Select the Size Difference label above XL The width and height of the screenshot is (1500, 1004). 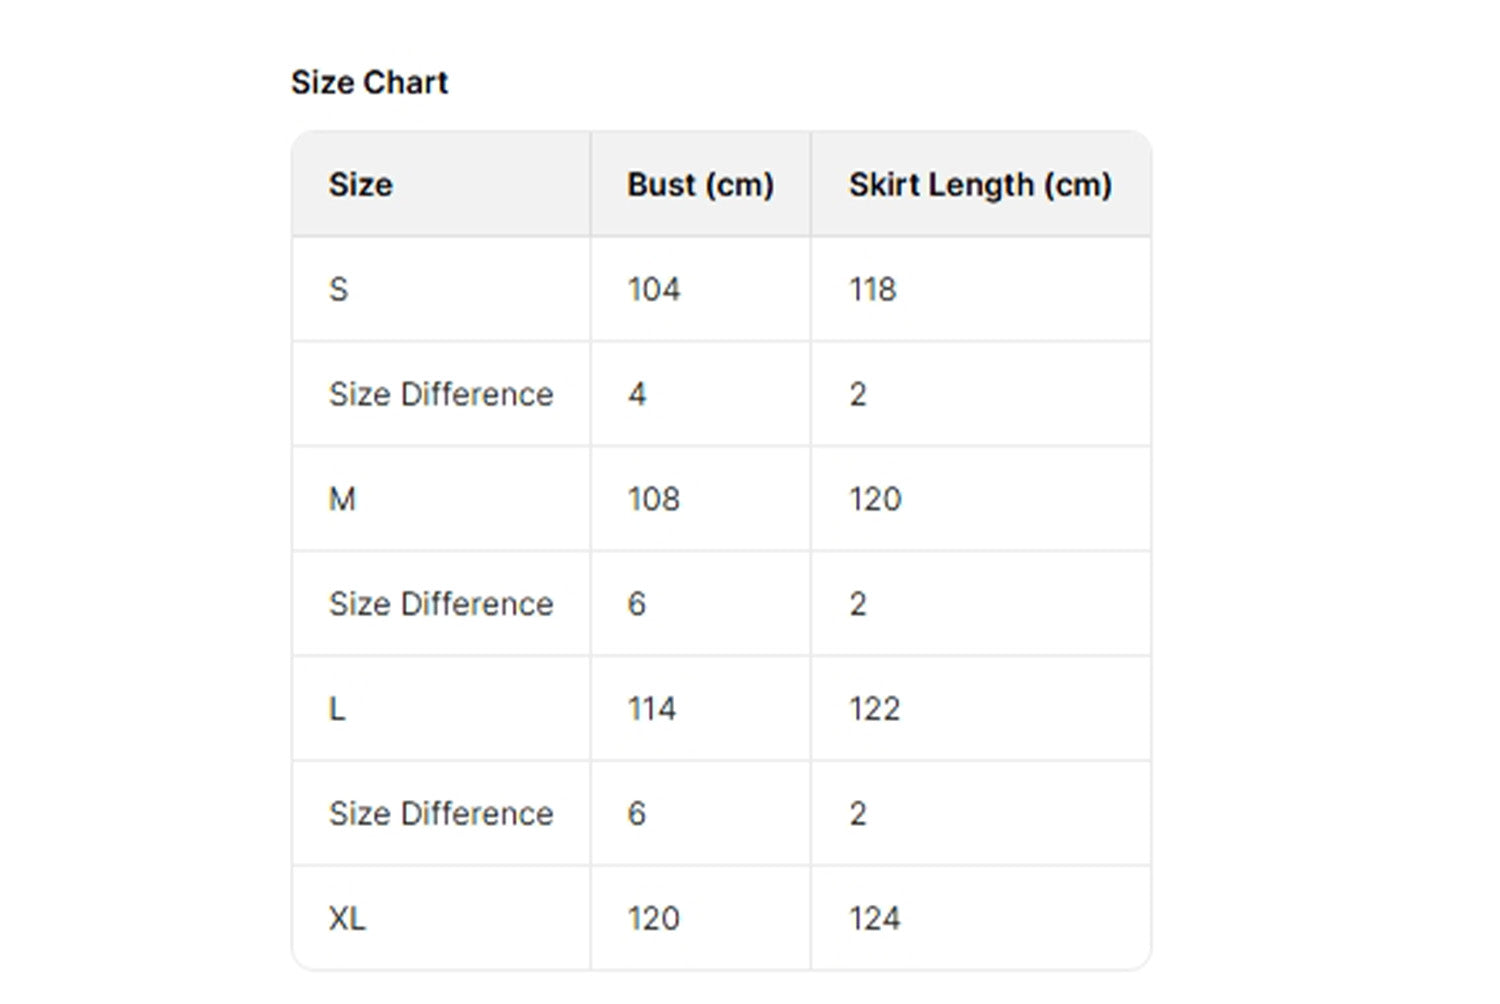pyautogui.click(x=441, y=814)
